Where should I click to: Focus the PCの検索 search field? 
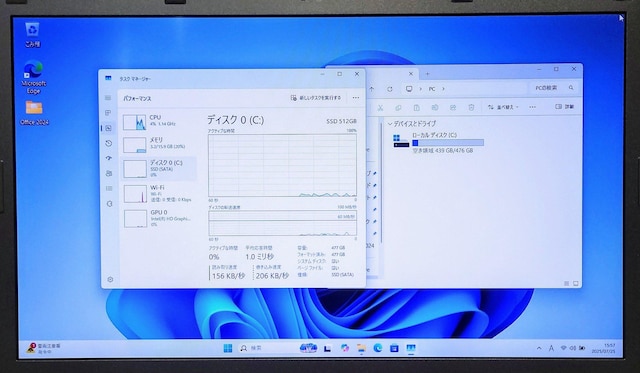click(553, 88)
